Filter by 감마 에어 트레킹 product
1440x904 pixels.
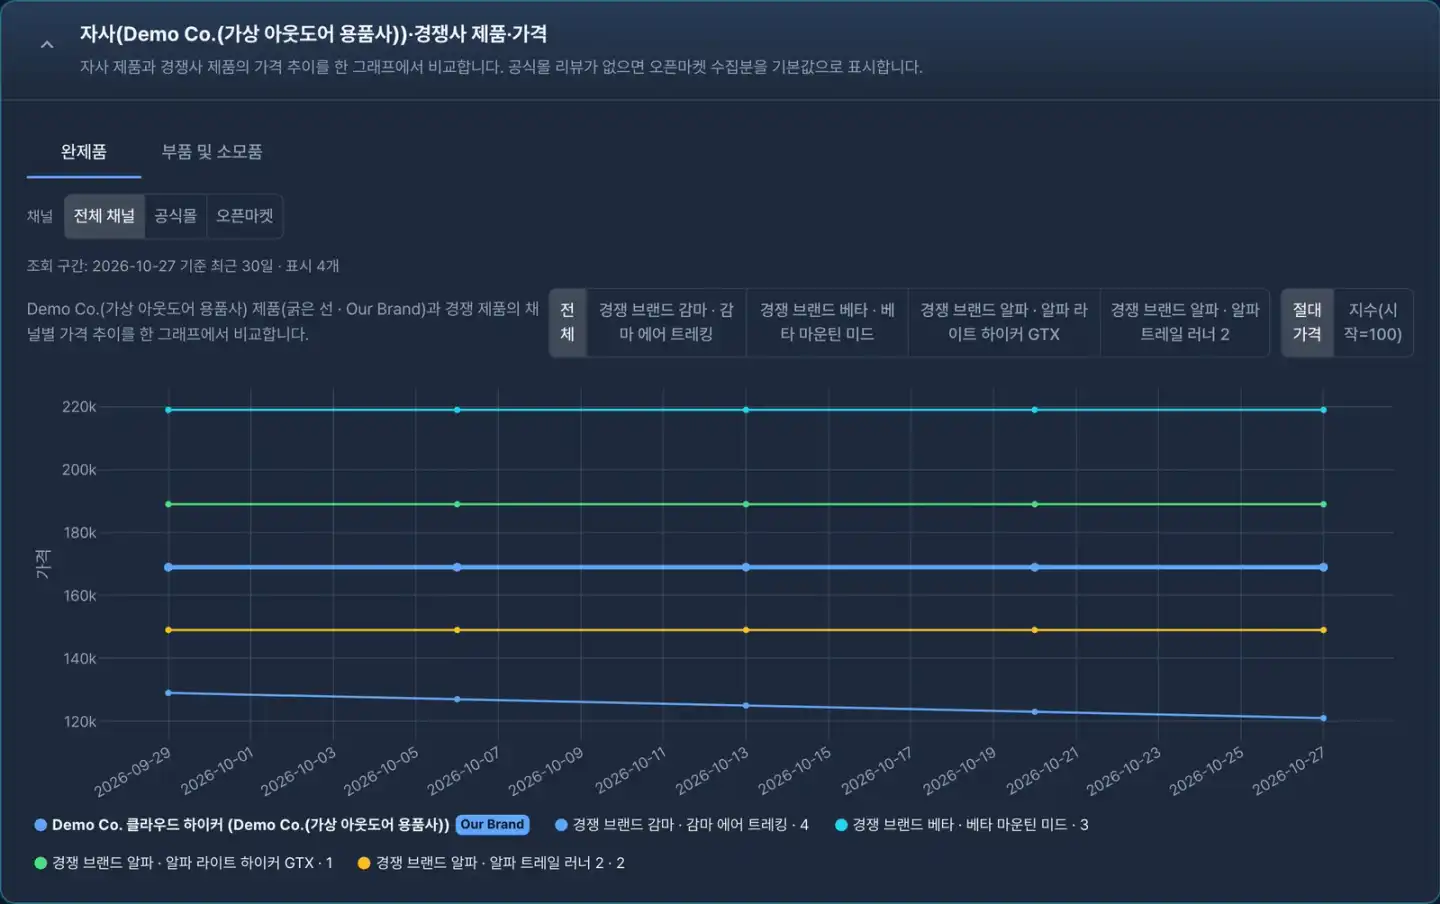pyautogui.click(x=666, y=322)
